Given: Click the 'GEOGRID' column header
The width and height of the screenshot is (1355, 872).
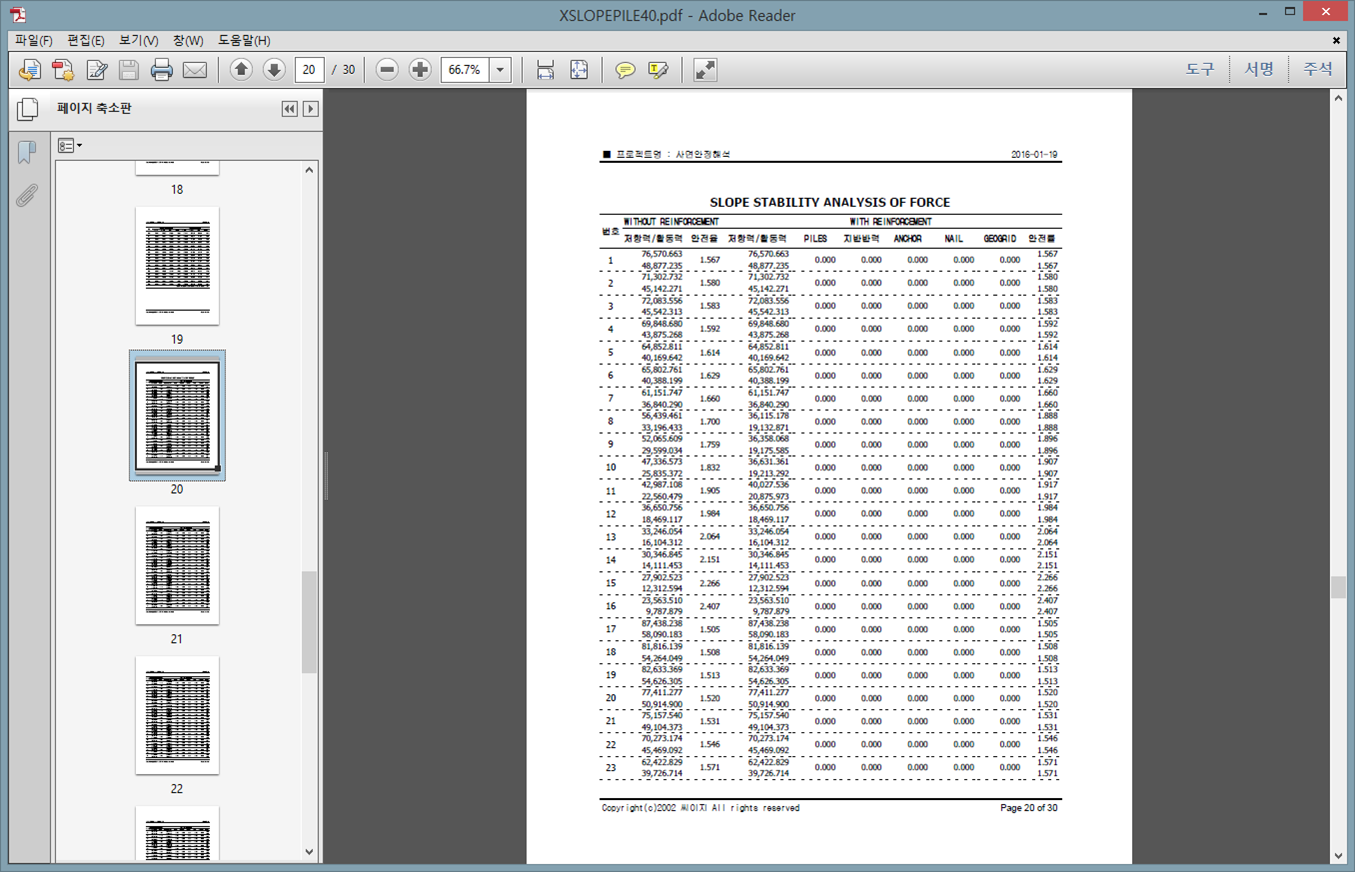Looking at the screenshot, I should pyautogui.click(x=1000, y=239).
